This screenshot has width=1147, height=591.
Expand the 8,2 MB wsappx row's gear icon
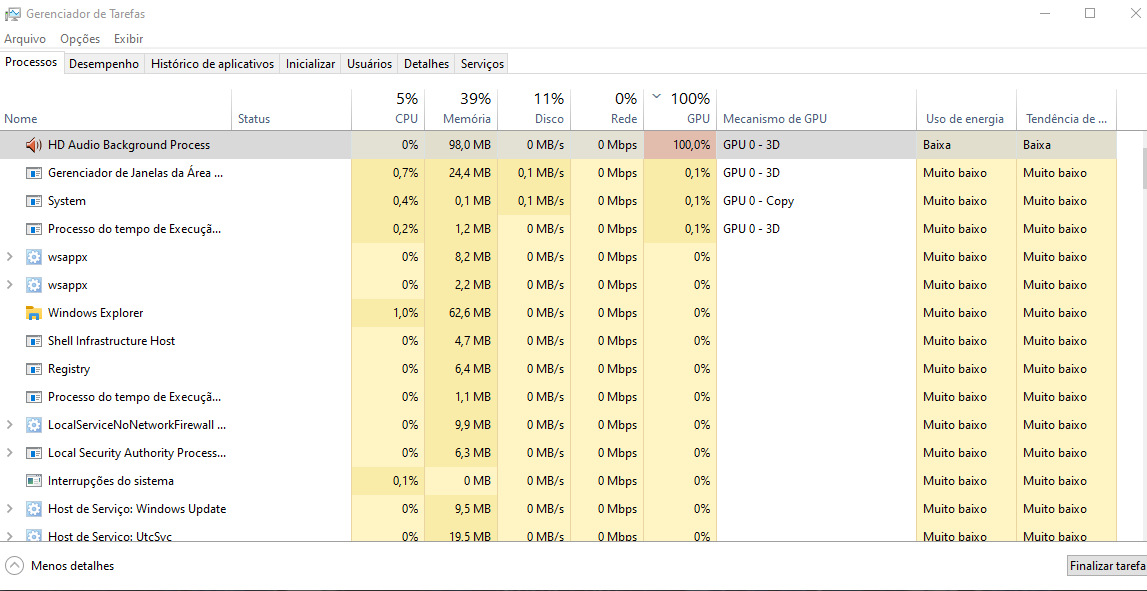[34, 257]
